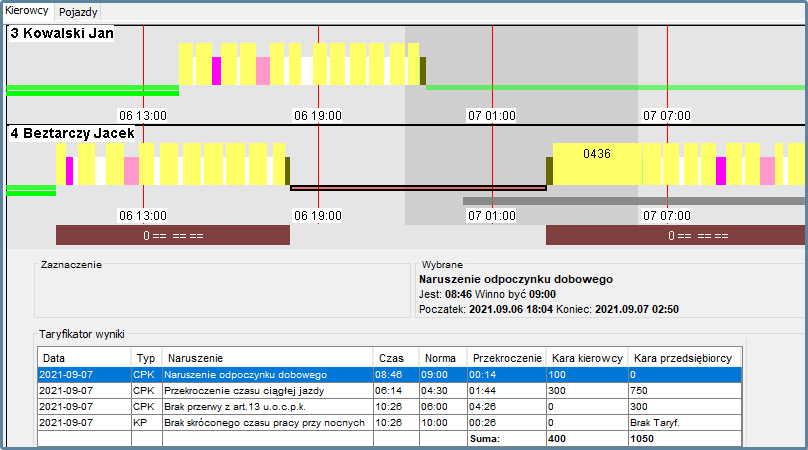Open the Pojazdy tab
The height and width of the screenshot is (450, 808).
[x=78, y=12]
